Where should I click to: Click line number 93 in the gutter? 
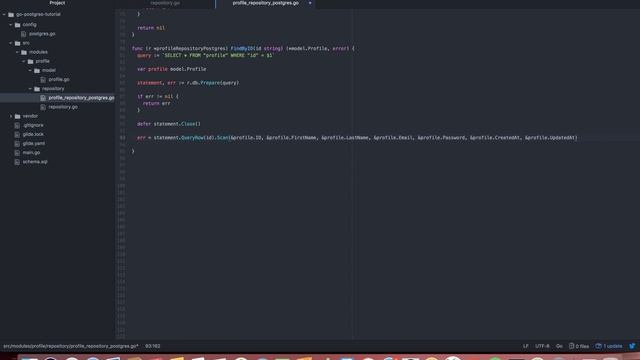(x=122, y=138)
